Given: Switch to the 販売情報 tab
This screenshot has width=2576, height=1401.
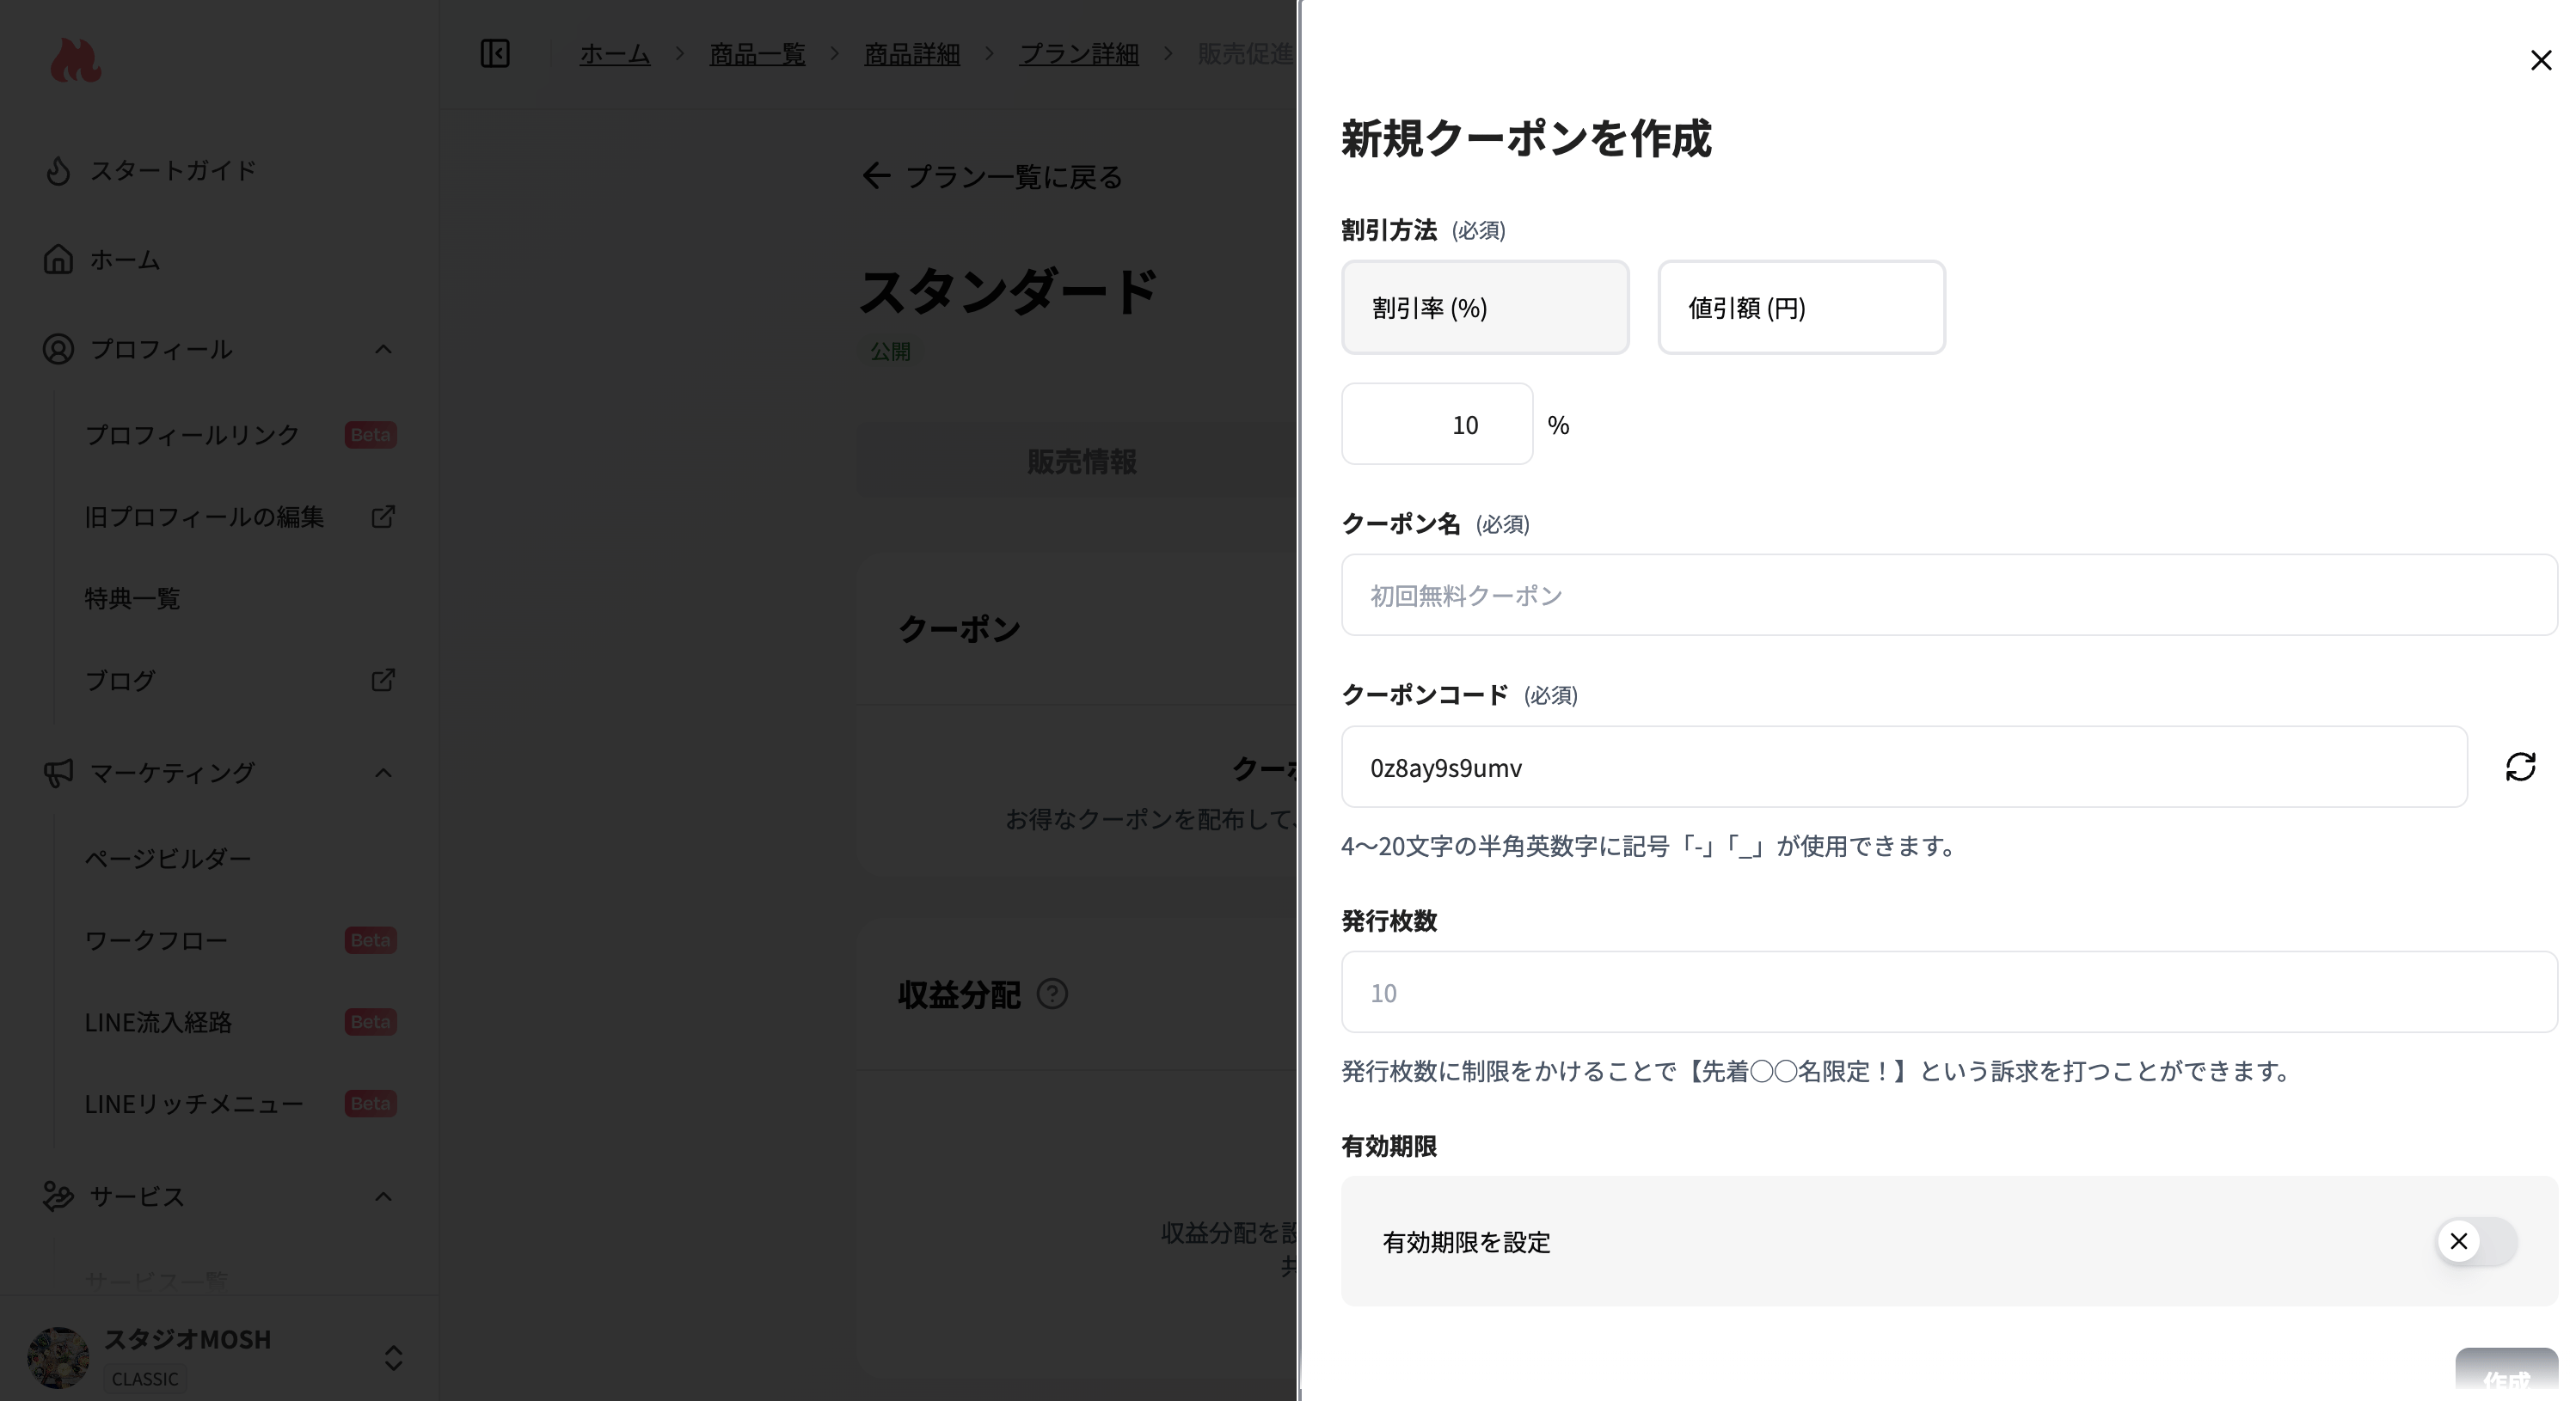Looking at the screenshot, I should pyautogui.click(x=1081, y=462).
